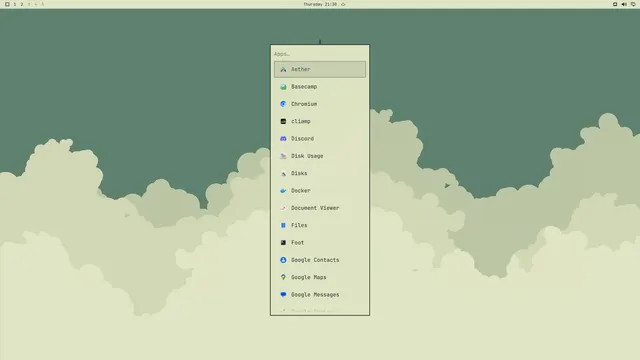This screenshot has width=640, height=360.
Task: Click the Google Contacts icon
Action: click(x=283, y=260)
